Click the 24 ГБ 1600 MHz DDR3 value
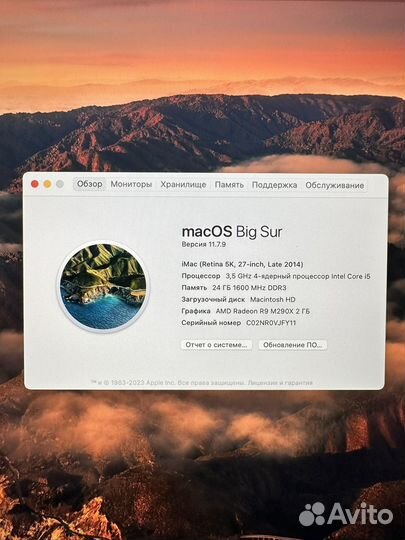The width and height of the screenshot is (405, 540). [249, 288]
